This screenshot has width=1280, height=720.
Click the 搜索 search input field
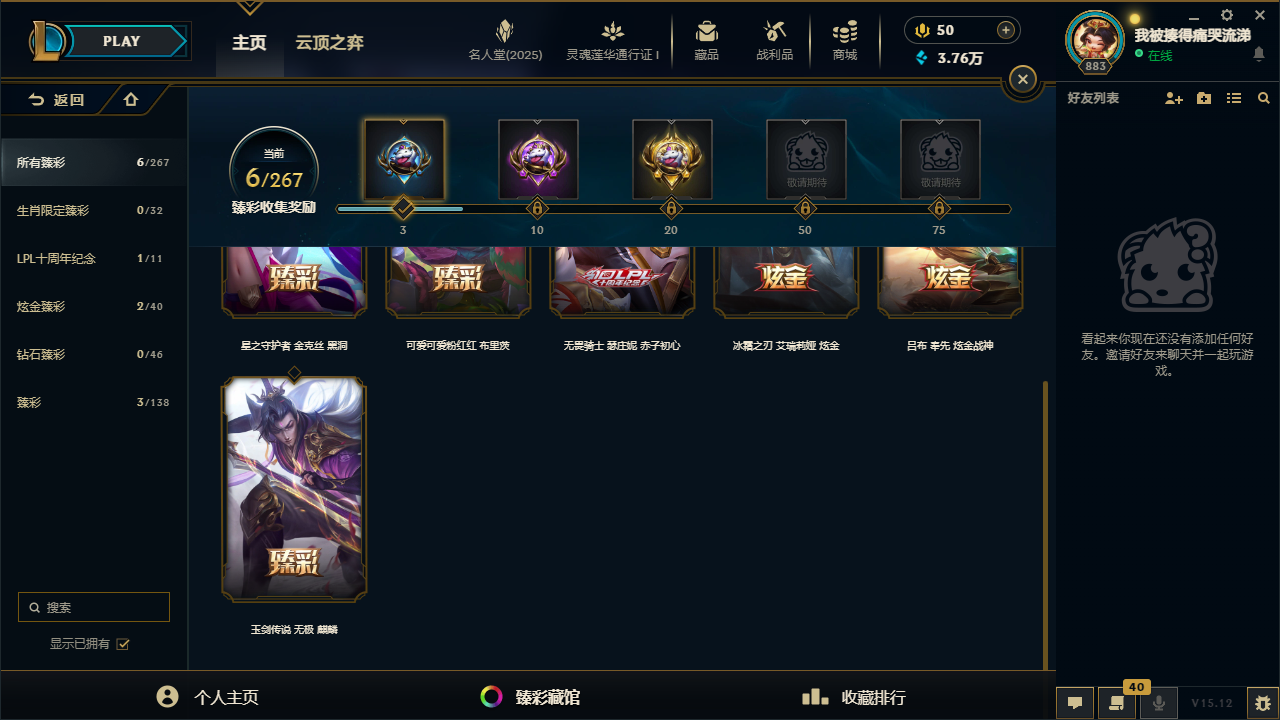(x=94, y=607)
